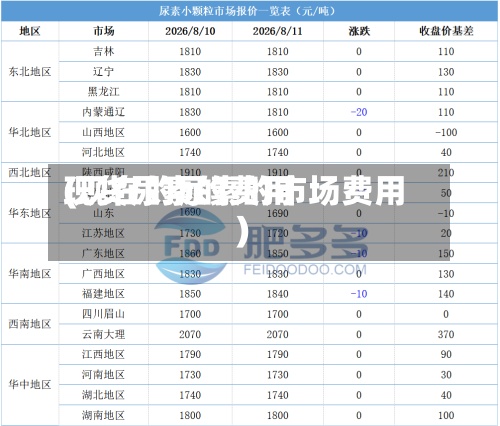The width and height of the screenshot is (500, 426).
Task: Click the 西南地区 region cell
Action: (30, 324)
